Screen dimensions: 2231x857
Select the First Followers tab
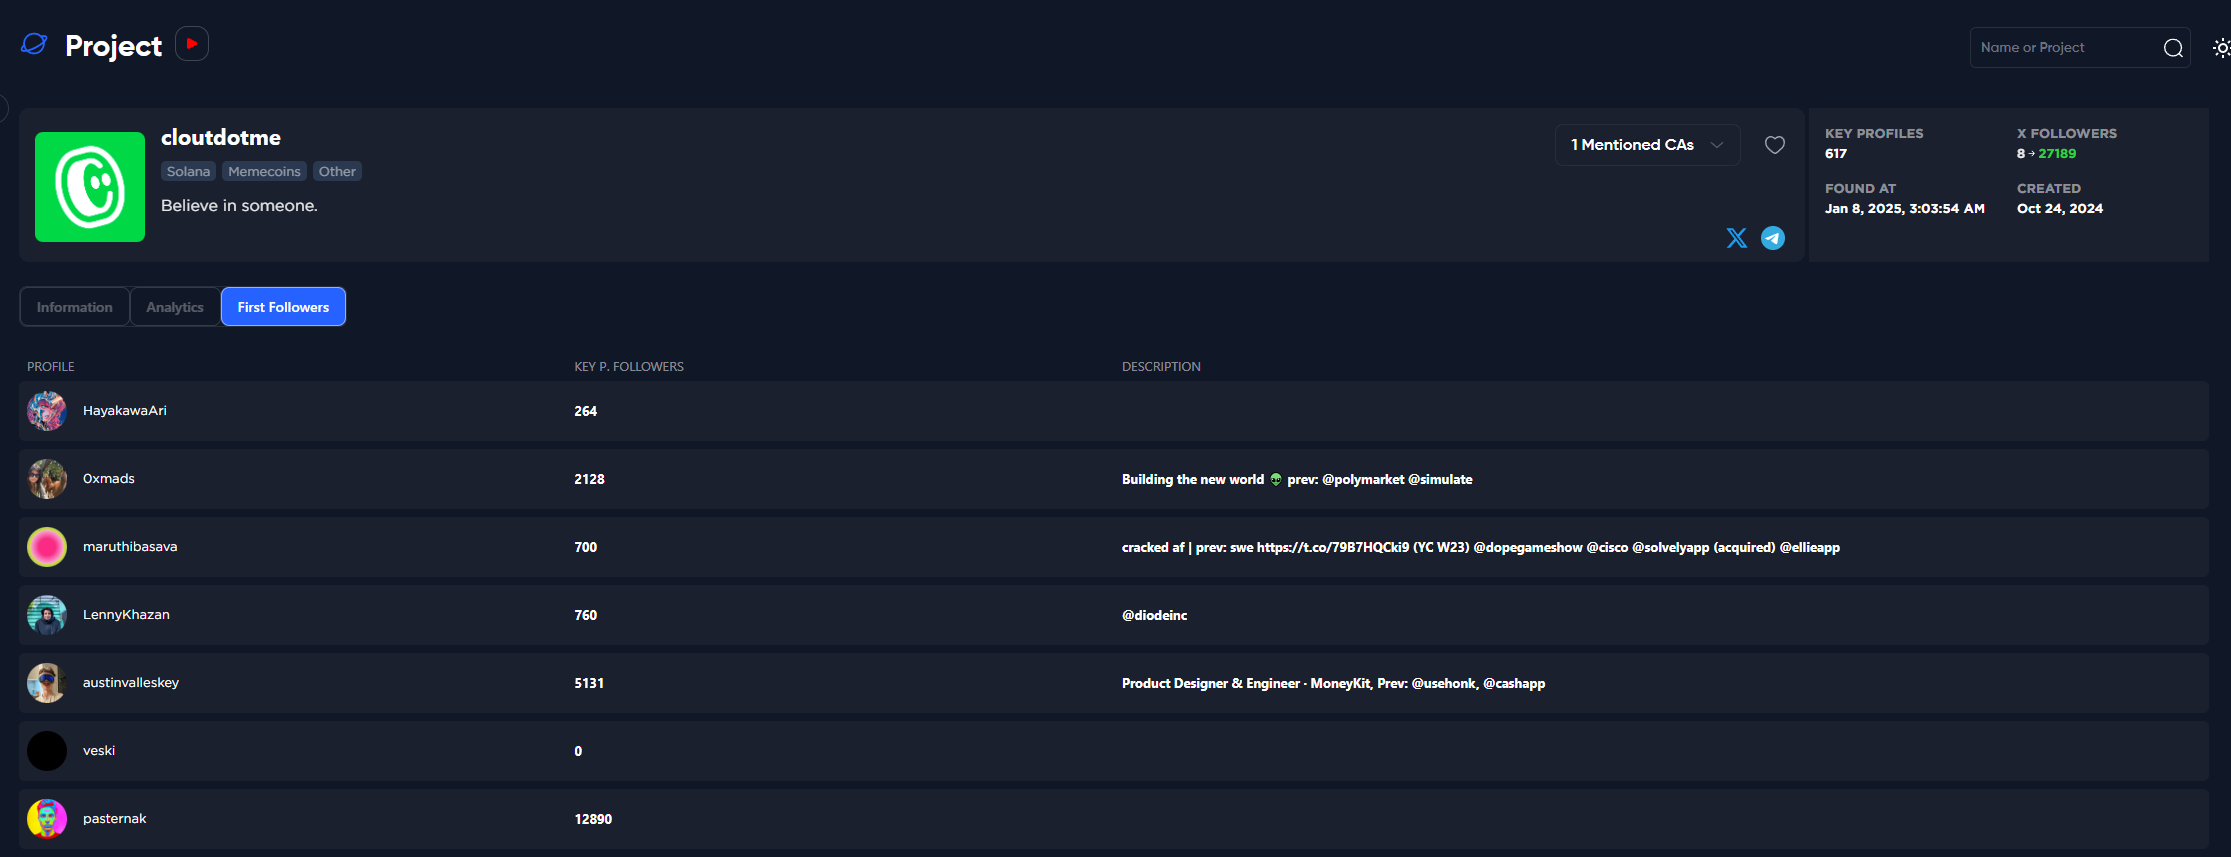(x=283, y=307)
